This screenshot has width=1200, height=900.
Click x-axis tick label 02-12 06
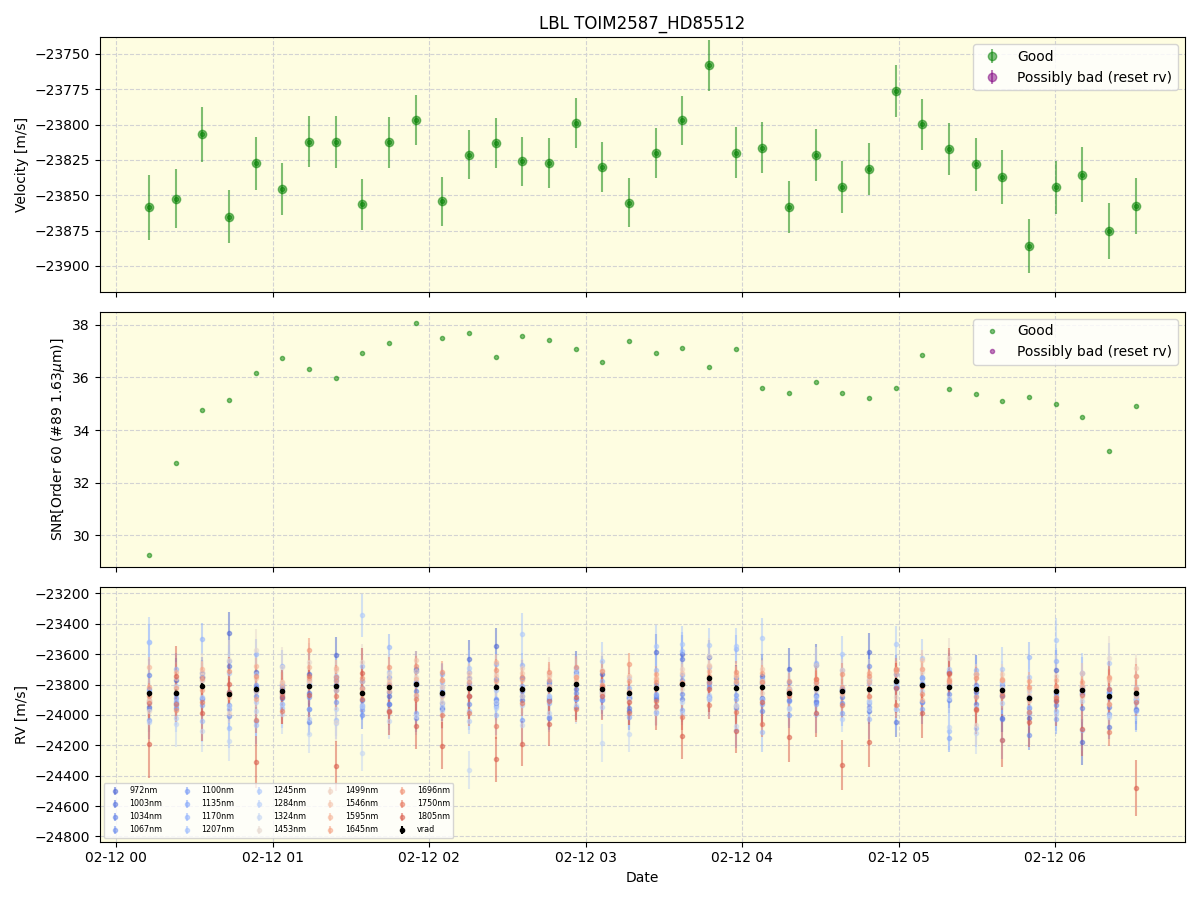coord(1055,857)
